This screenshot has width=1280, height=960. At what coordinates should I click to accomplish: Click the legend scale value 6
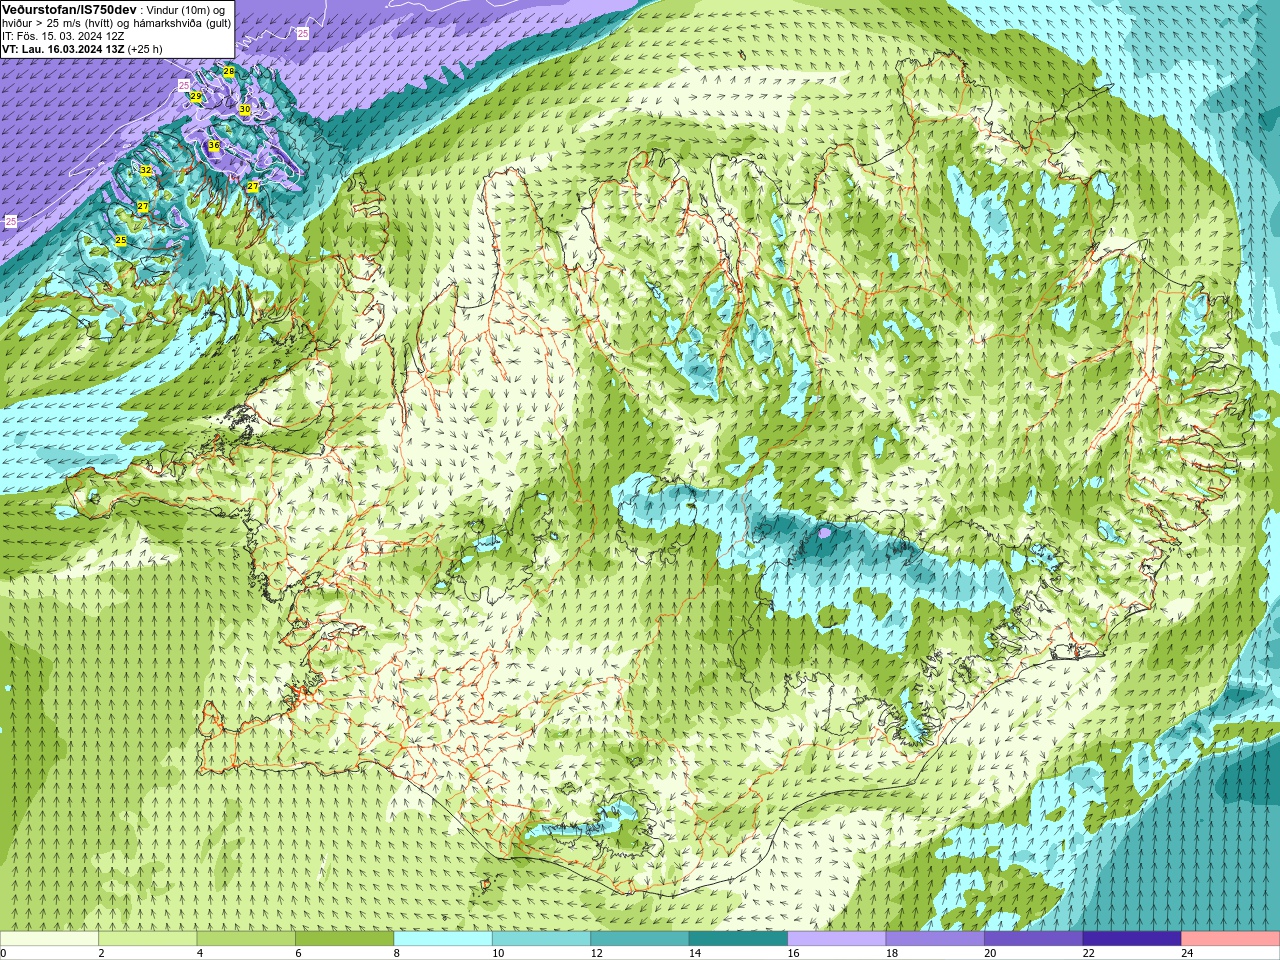298,954
